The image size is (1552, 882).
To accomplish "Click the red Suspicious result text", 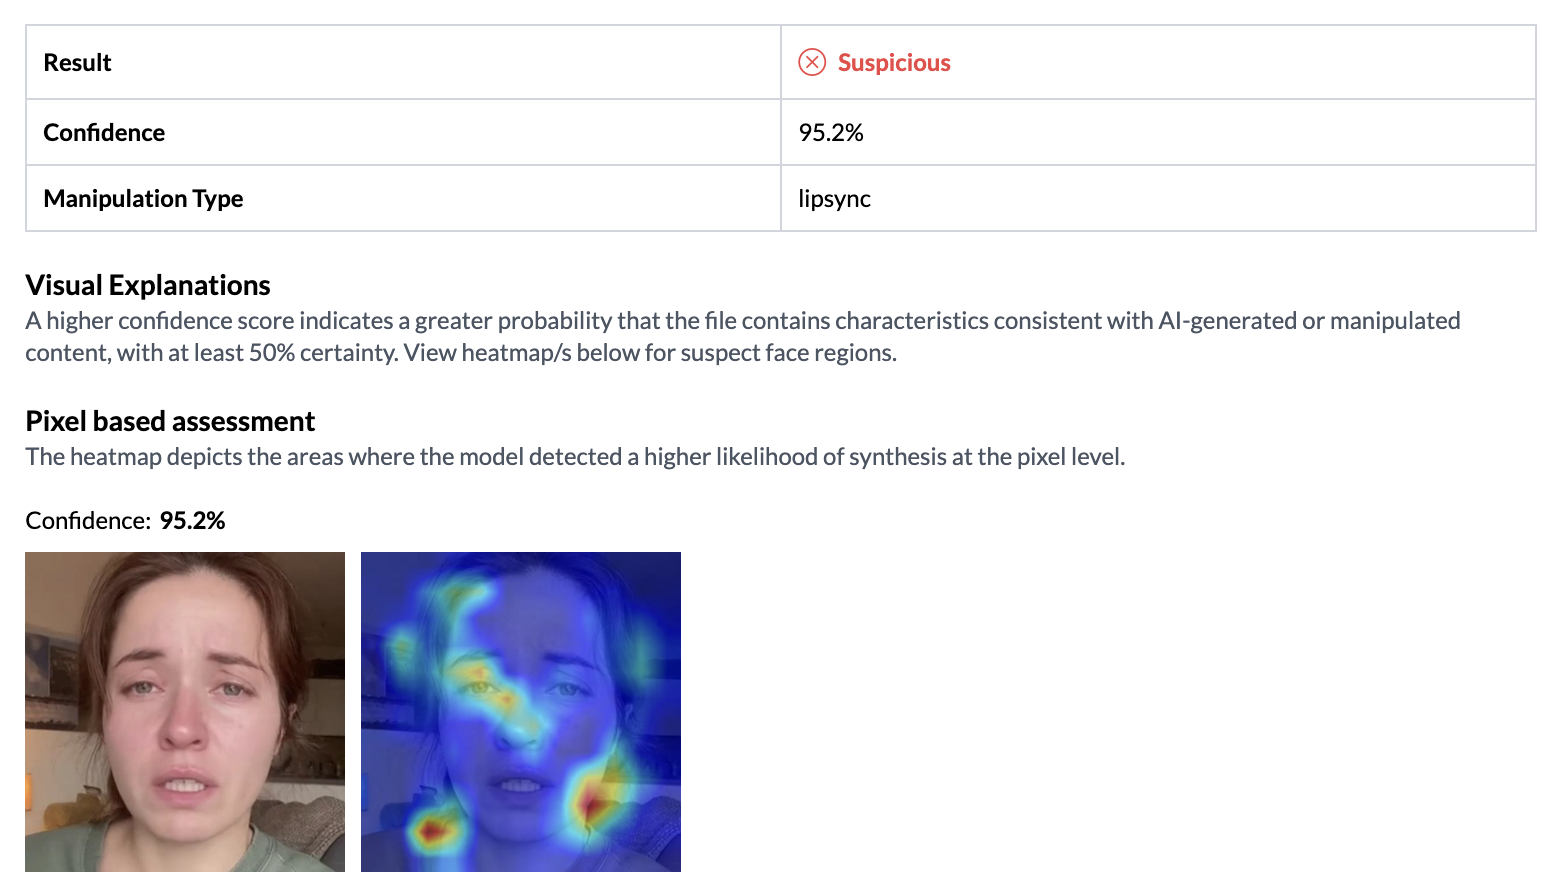I will click(x=894, y=62).
